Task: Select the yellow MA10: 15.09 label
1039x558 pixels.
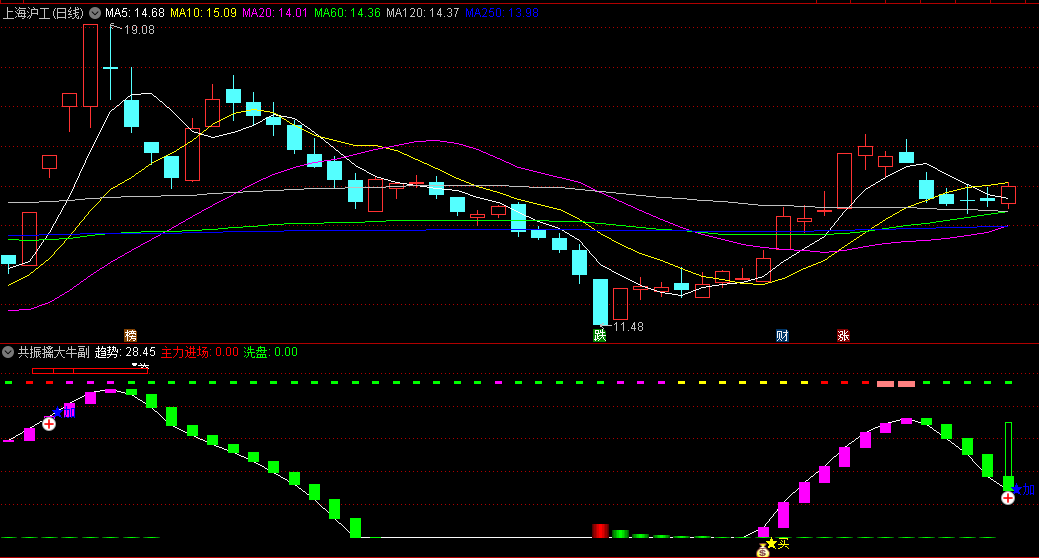Action: click(203, 13)
